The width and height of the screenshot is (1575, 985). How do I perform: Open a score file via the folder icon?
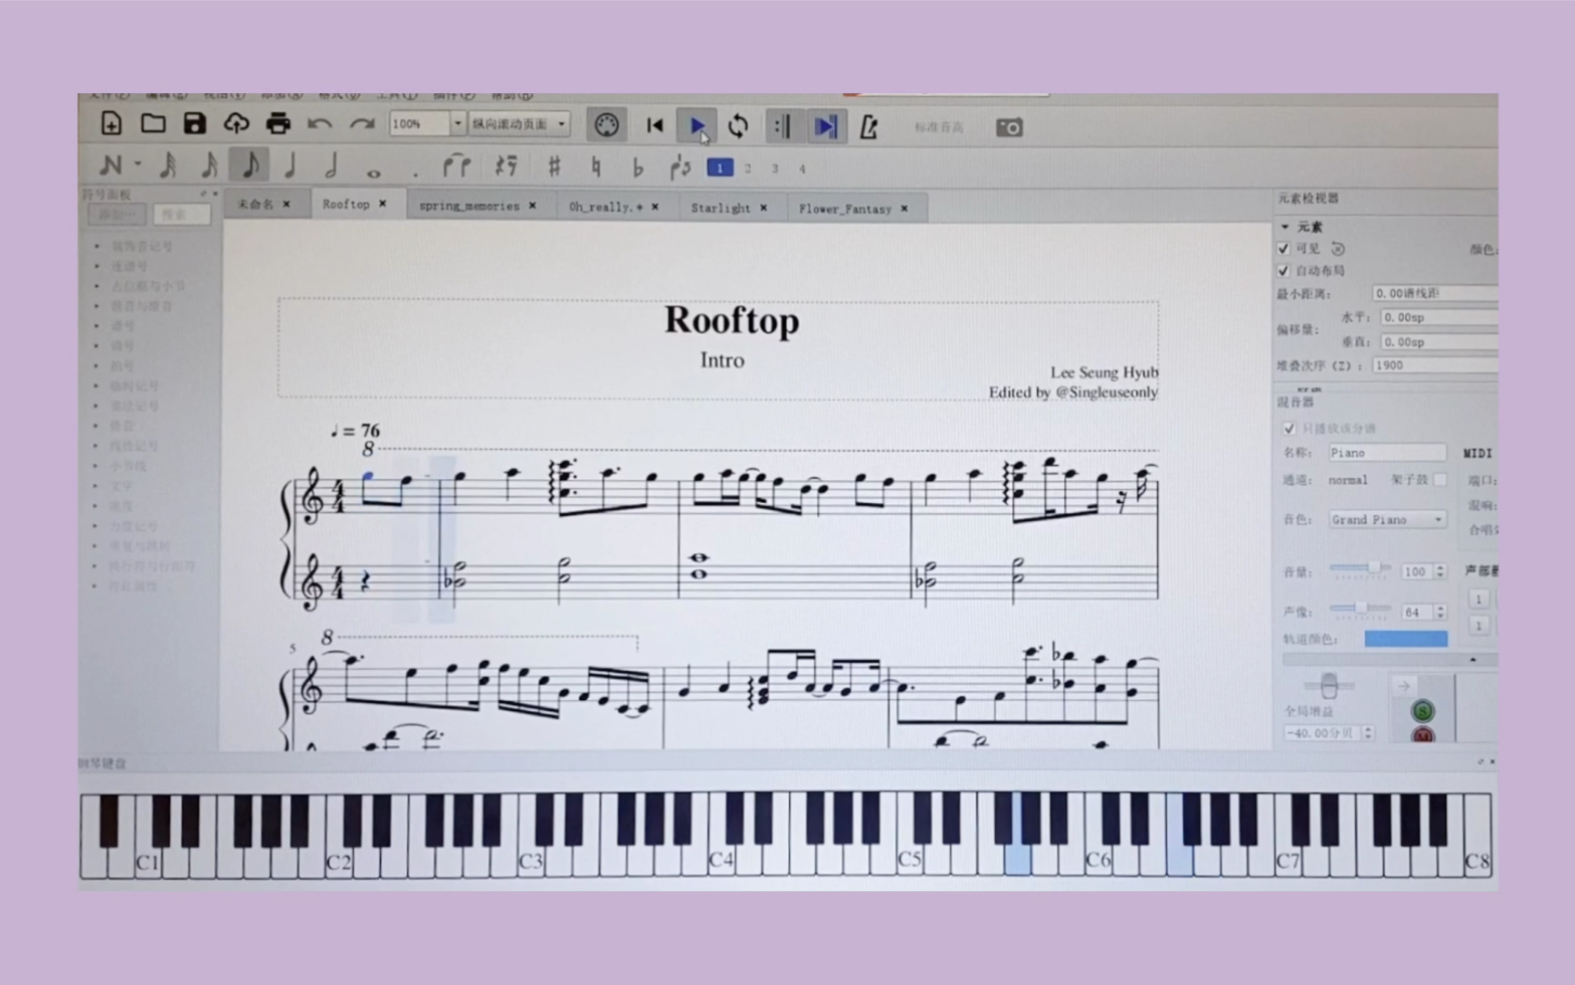coord(153,124)
